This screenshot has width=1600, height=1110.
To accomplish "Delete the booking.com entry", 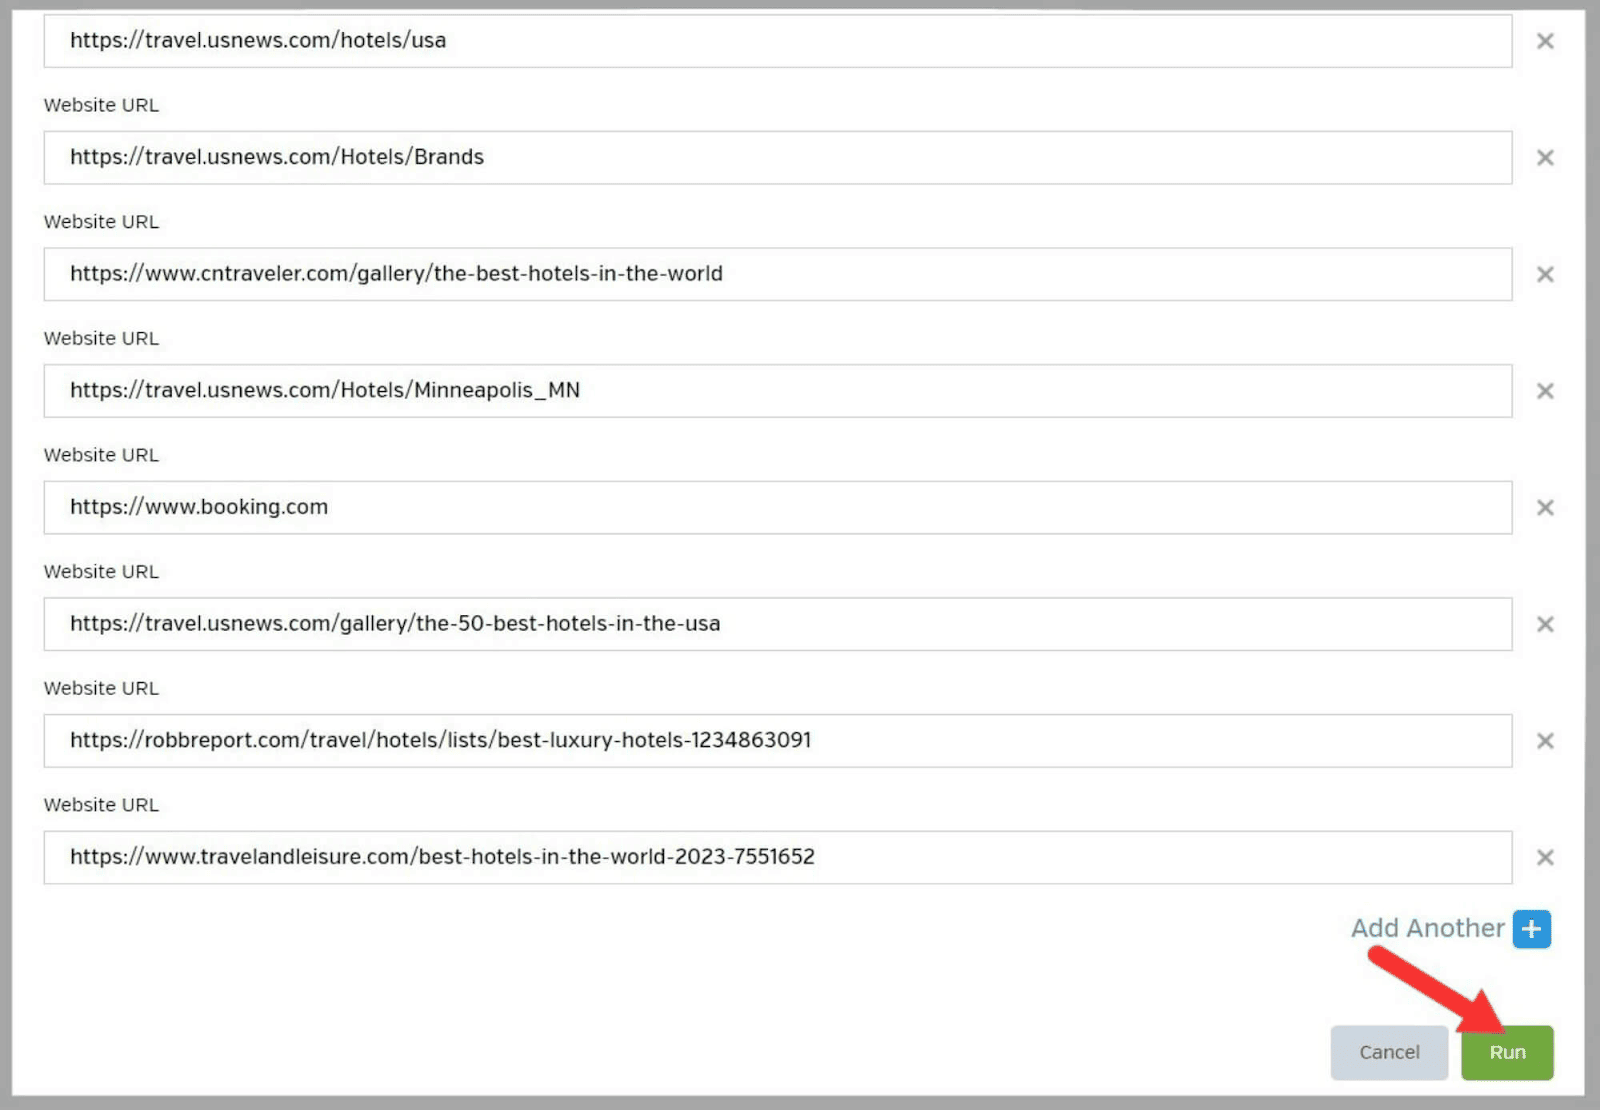I will pyautogui.click(x=1544, y=507).
